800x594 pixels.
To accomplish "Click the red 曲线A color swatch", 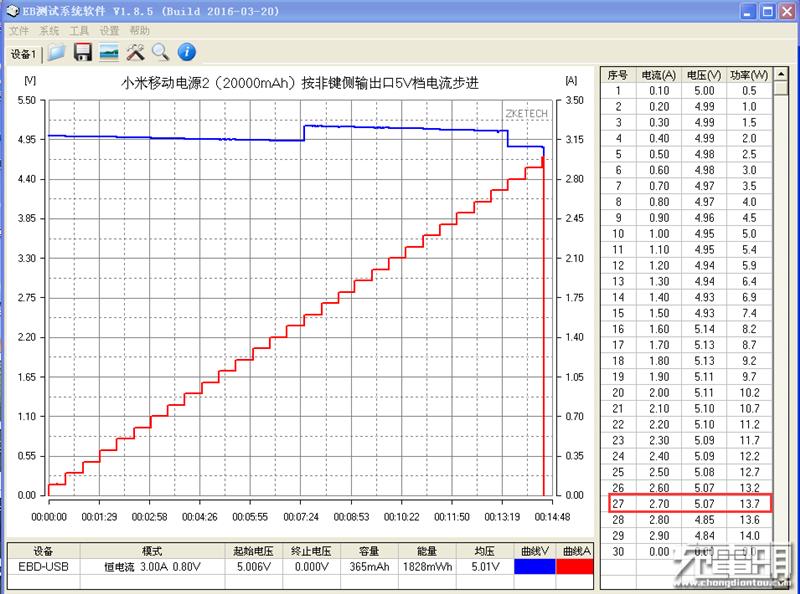I will pos(574,566).
